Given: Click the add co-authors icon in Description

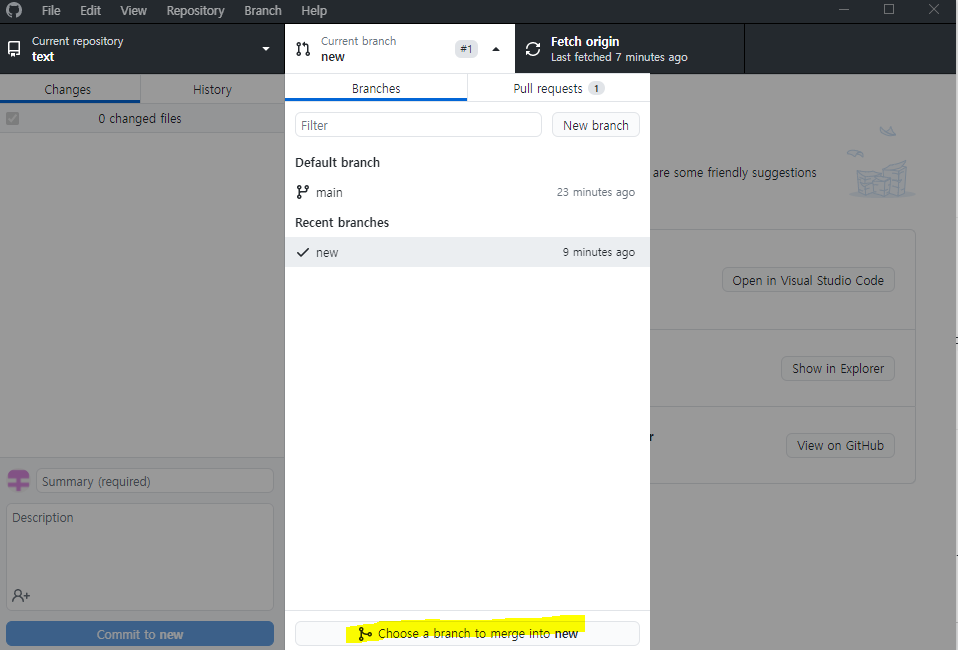Looking at the screenshot, I should coord(21,595).
